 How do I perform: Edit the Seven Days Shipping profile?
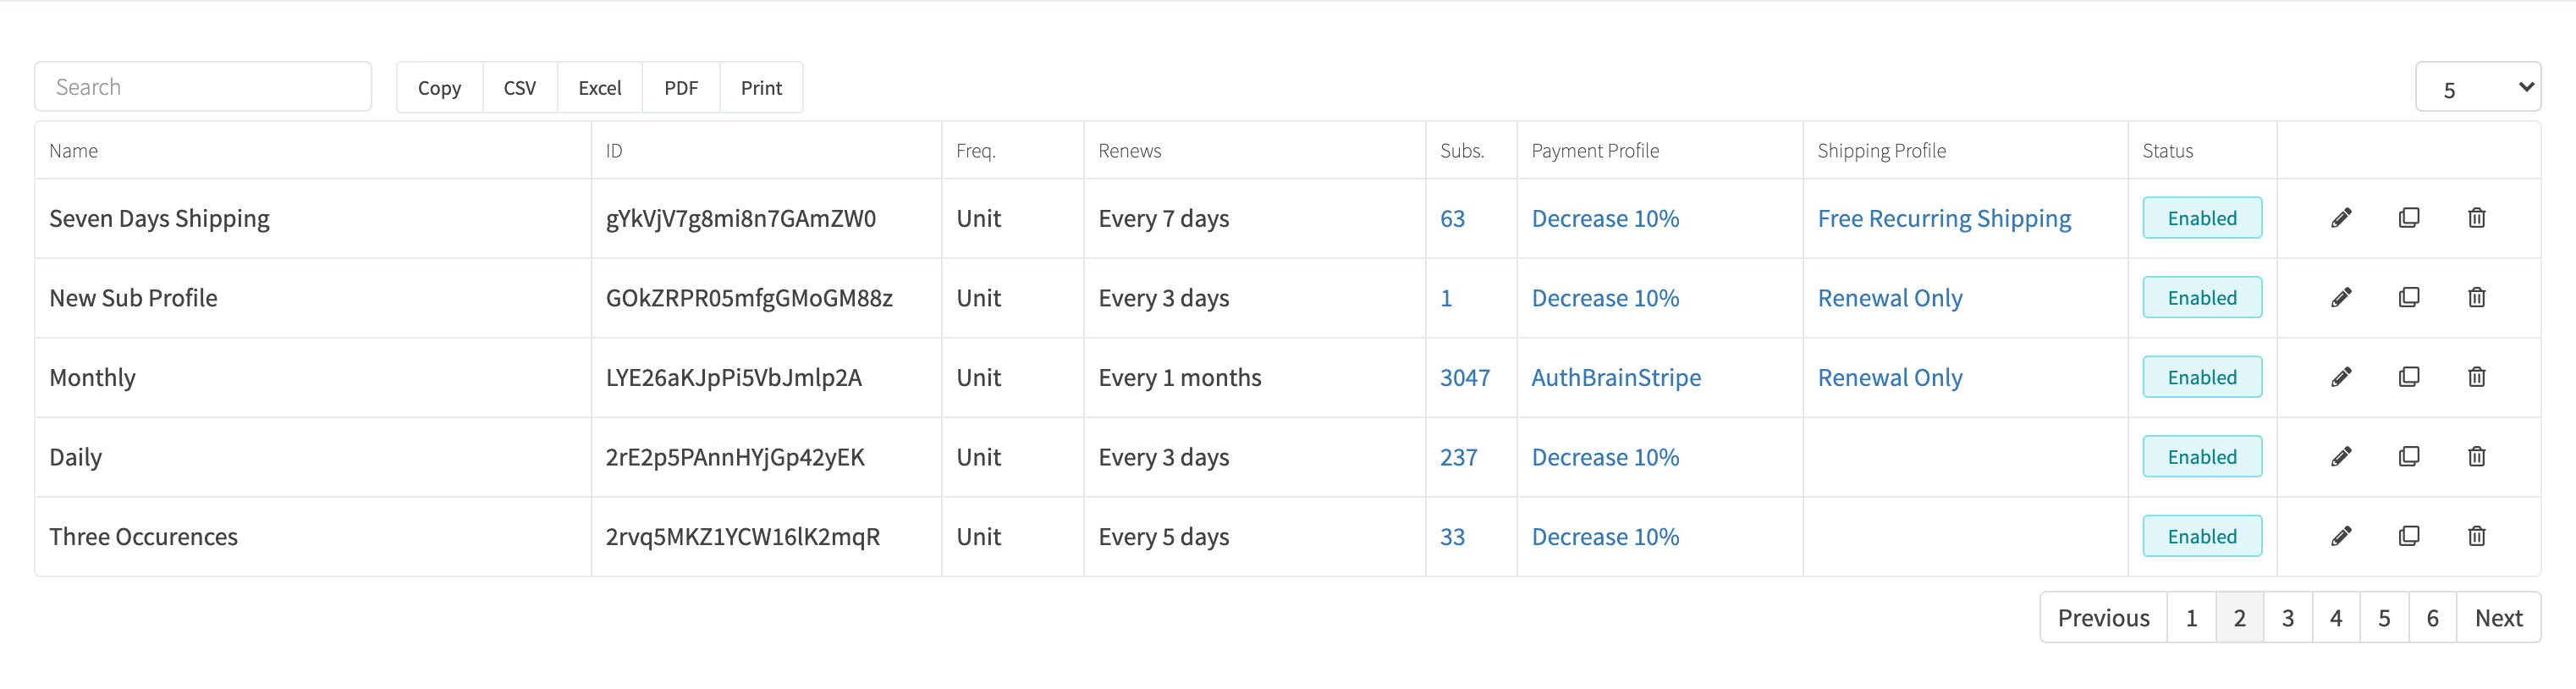2341,218
